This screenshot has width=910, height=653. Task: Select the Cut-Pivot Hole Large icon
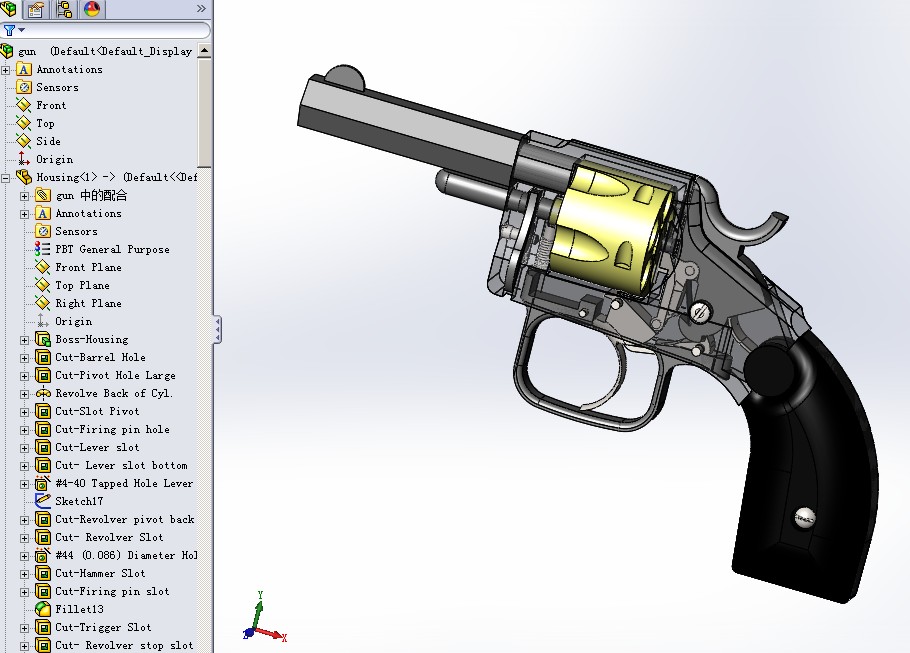42,375
